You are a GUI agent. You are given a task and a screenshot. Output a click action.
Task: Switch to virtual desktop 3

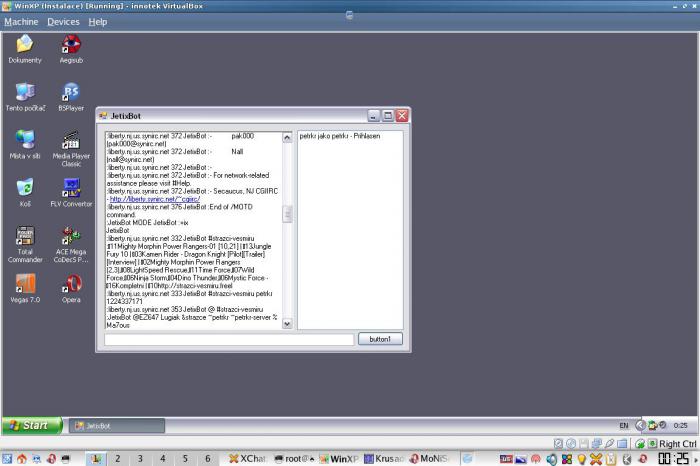140,458
